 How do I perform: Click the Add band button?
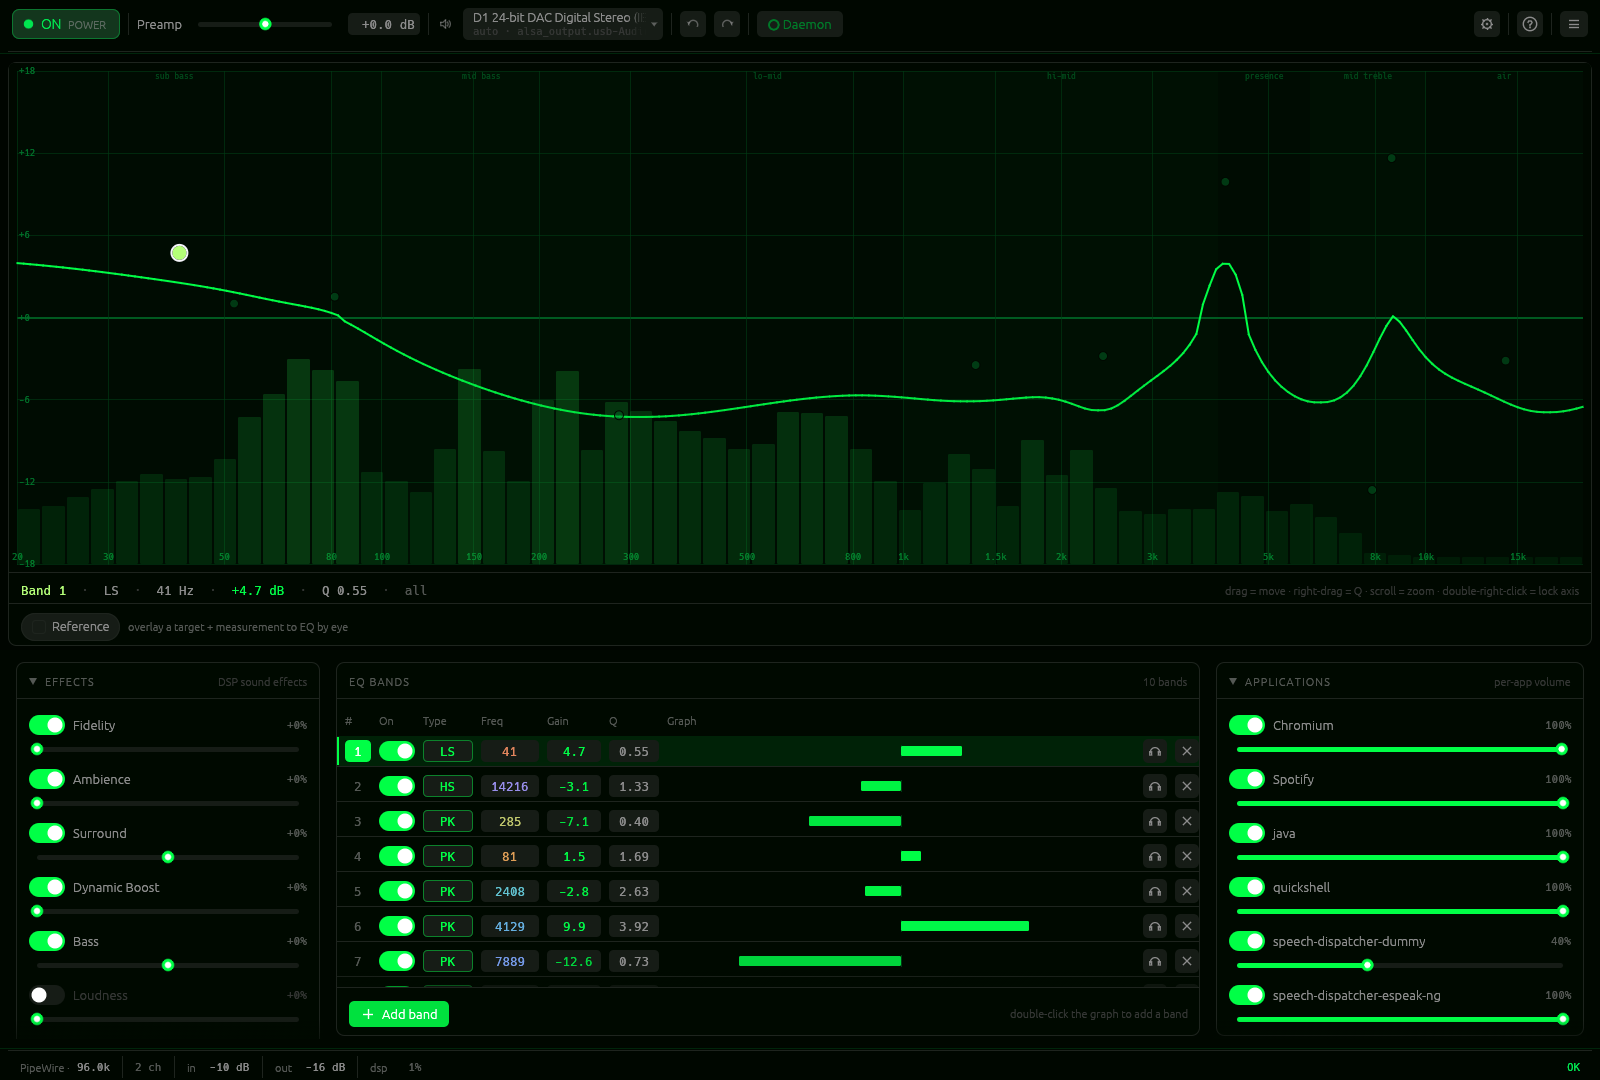tap(399, 1014)
